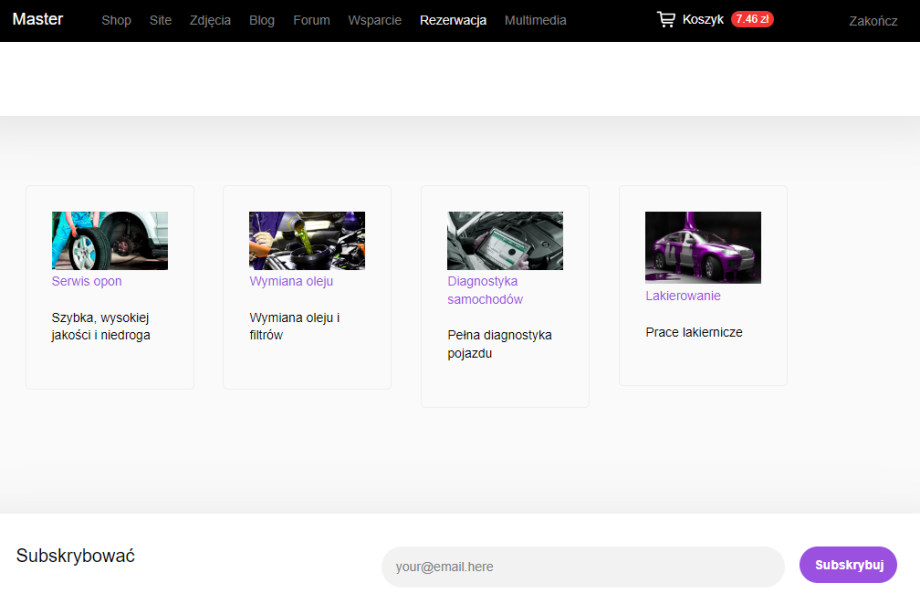The width and height of the screenshot is (920, 614).
Task: Click the Zakończ link
Action: click(873, 21)
